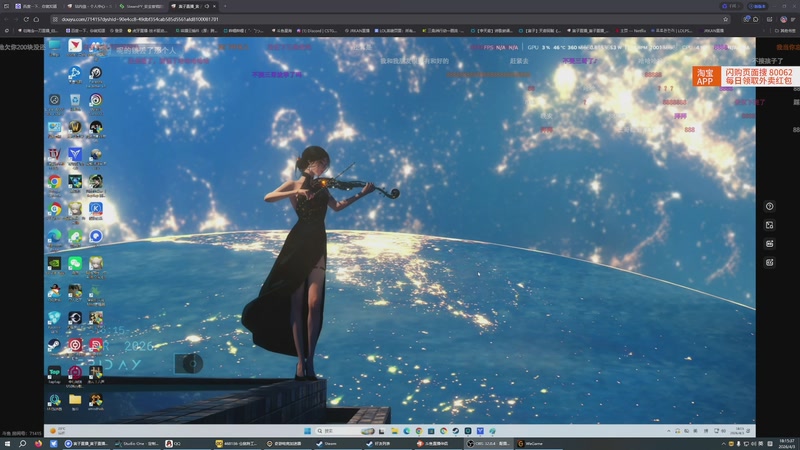Click the Taobao APP ad banner
Image resolution: width=800 pixels, height=450 pixels.
(x=744, y=77)
